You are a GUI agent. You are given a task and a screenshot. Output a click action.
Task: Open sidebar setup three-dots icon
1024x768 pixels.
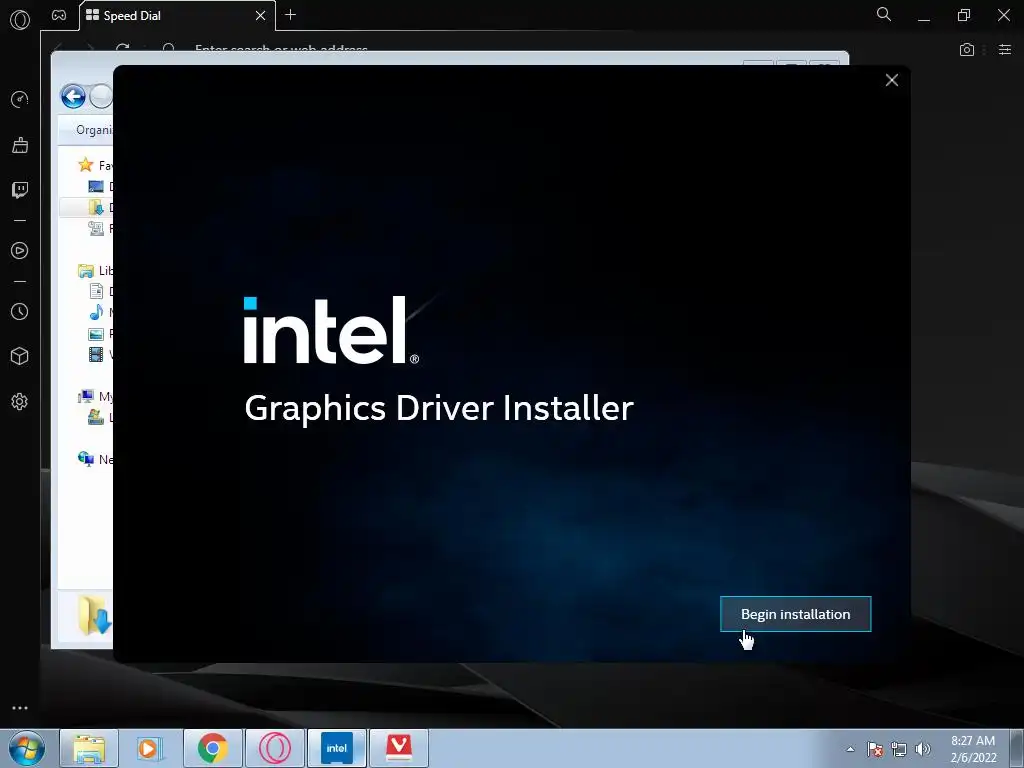(20, 708)
